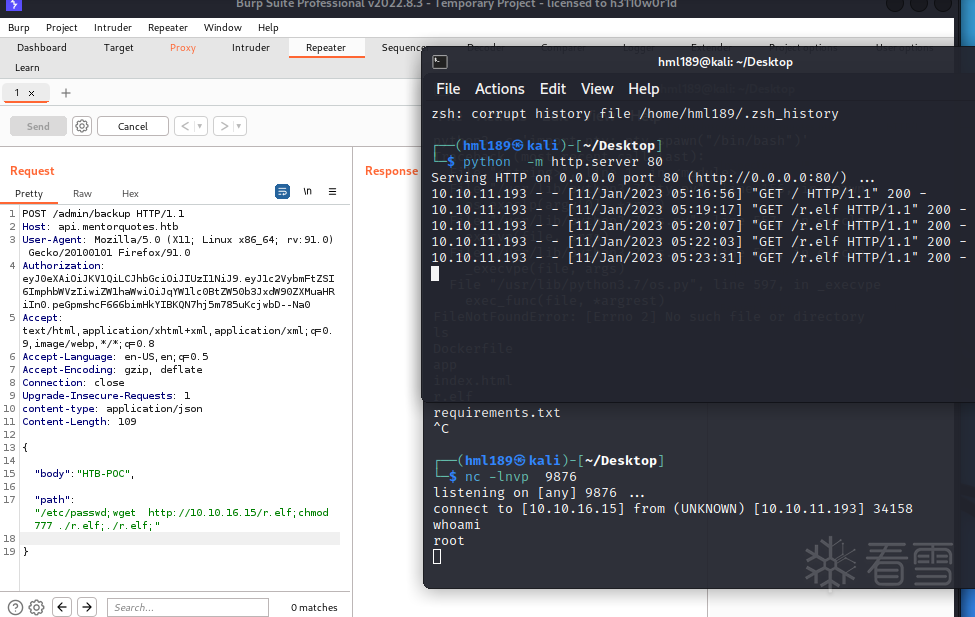Toggle show non-printable characters \n icon
975x617 pixels.
click(308, 192)
